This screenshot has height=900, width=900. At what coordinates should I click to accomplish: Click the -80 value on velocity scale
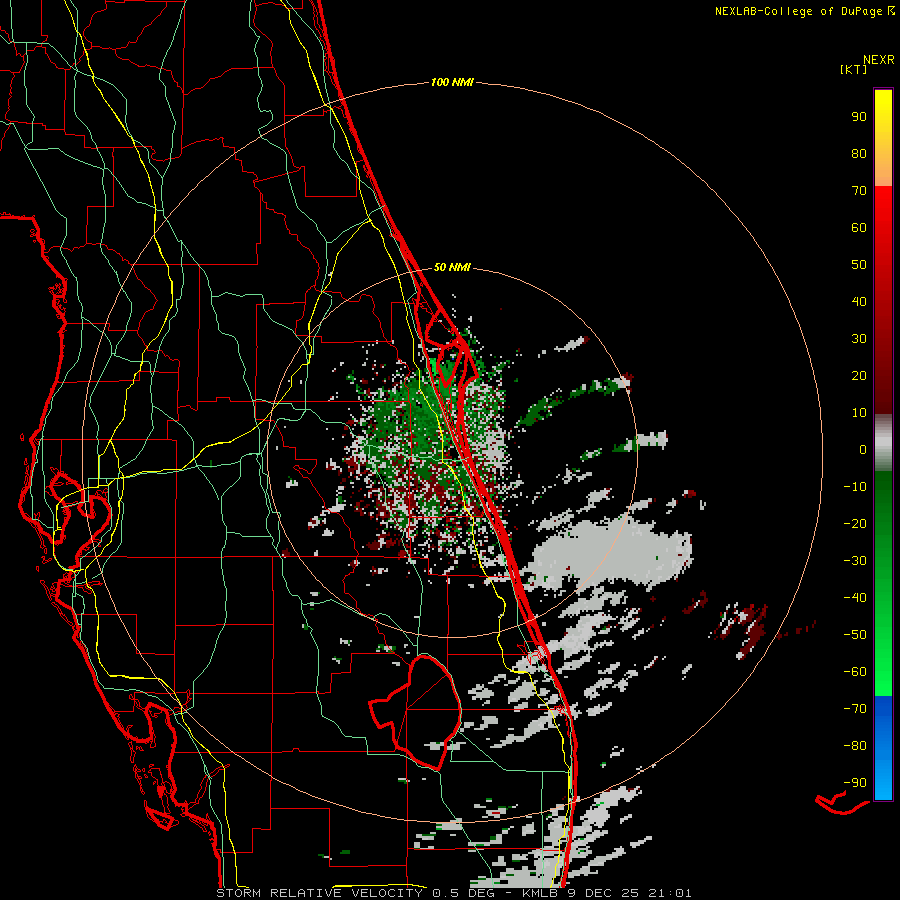pos(855,746)
